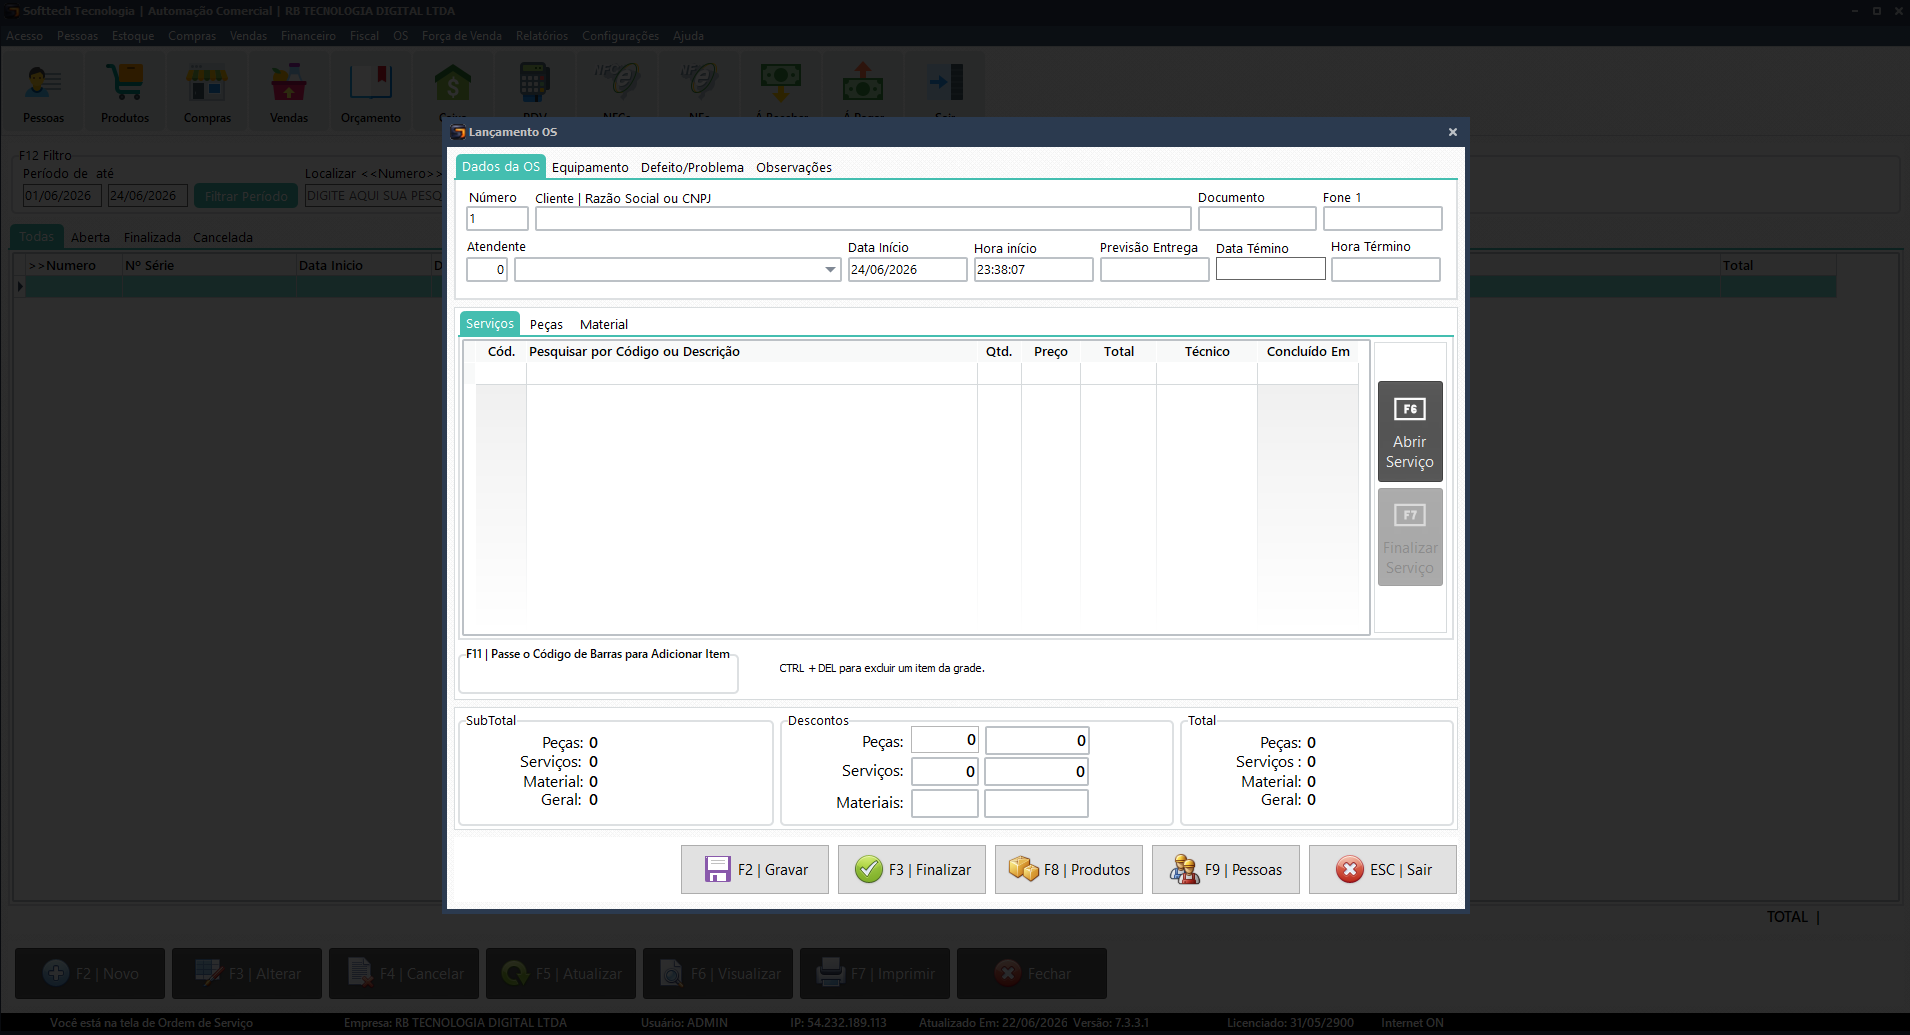Open Vendas basket icon in main toolbar
1910x1035 pixels.
click(x=289, y=92)
